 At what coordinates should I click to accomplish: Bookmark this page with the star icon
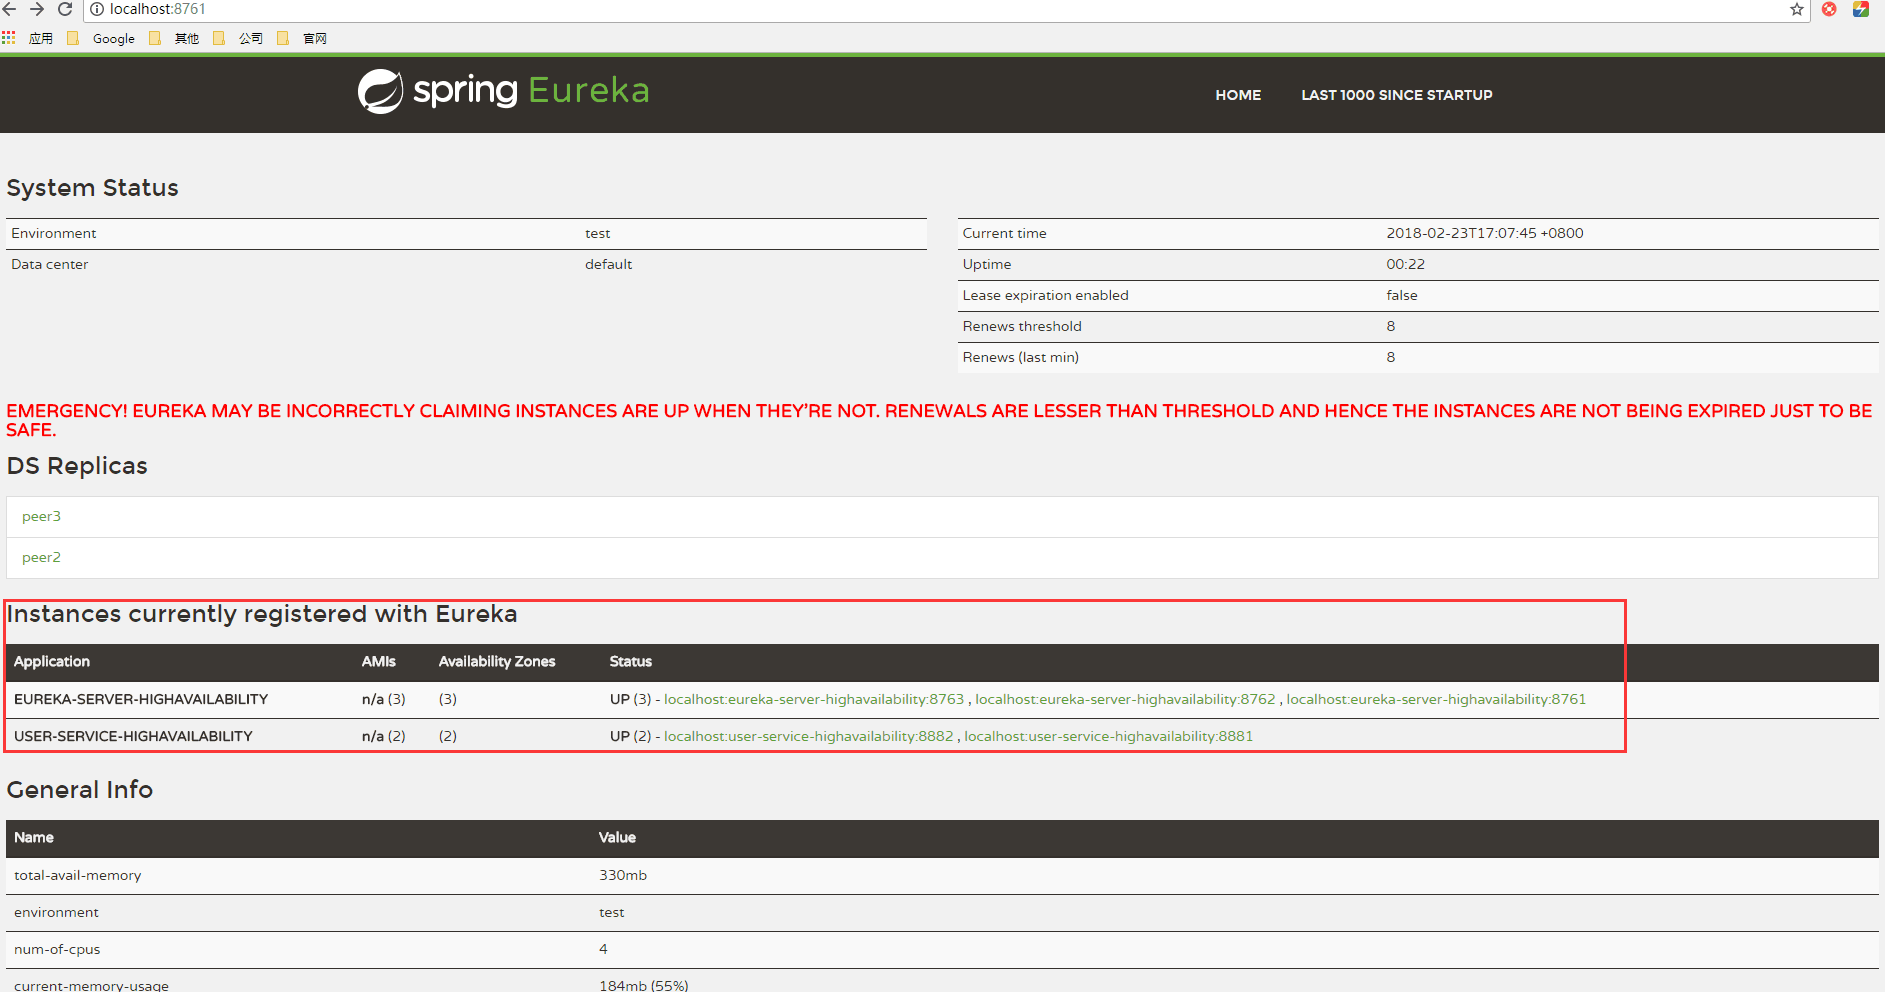[1797, 9]
